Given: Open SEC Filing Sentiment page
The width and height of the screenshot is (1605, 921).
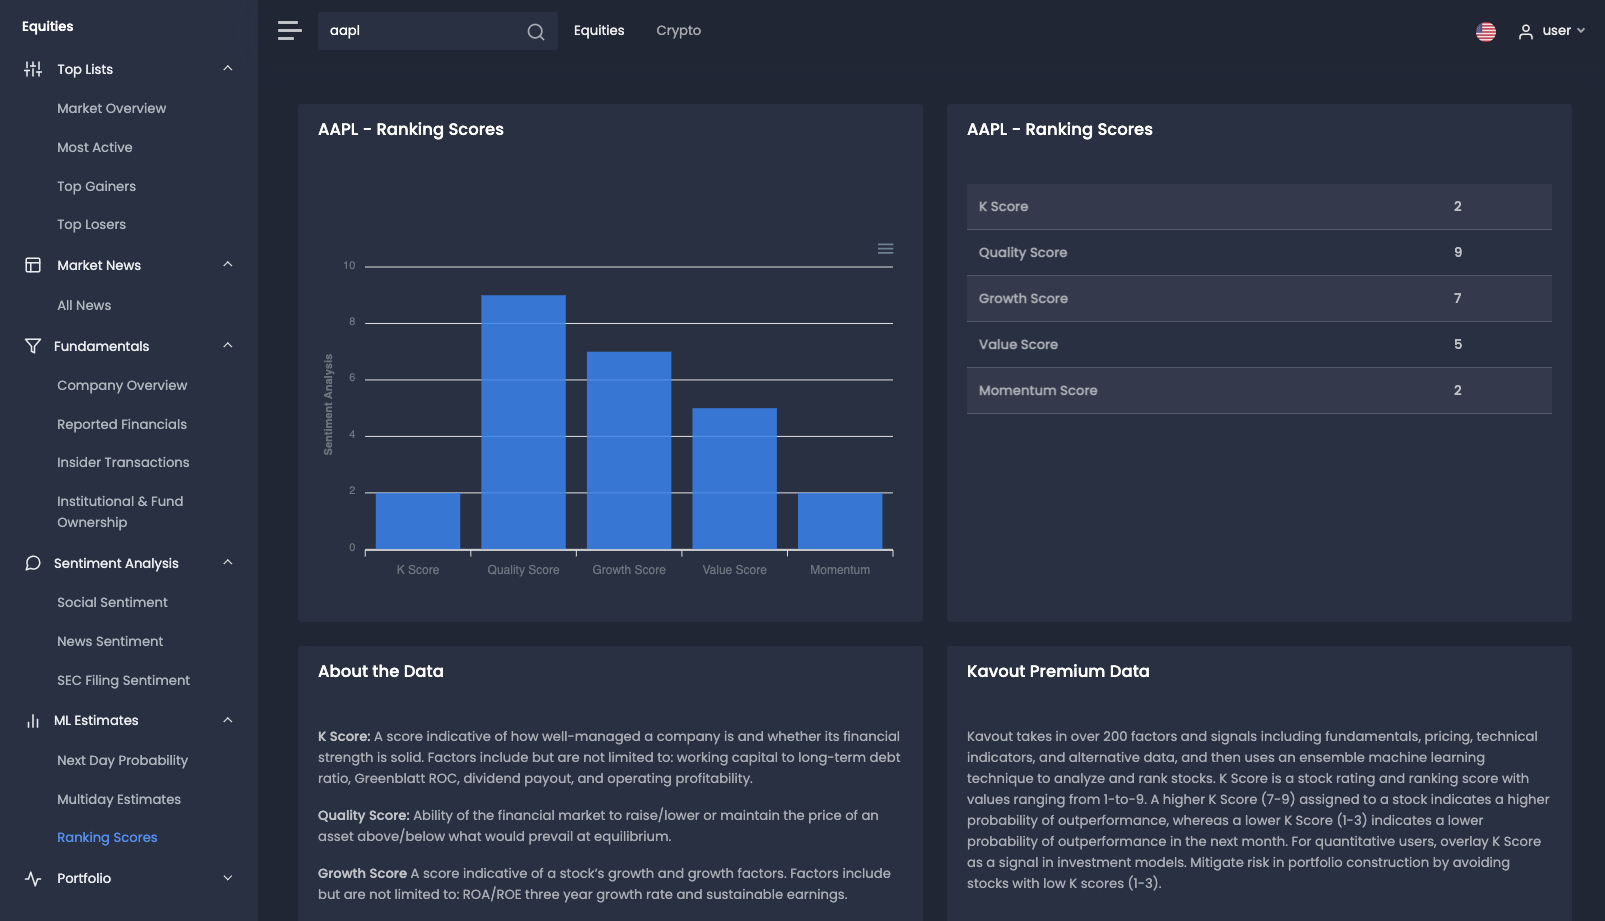Looking at the screenshot, I should pyautogui.click(x=124, y=681).
